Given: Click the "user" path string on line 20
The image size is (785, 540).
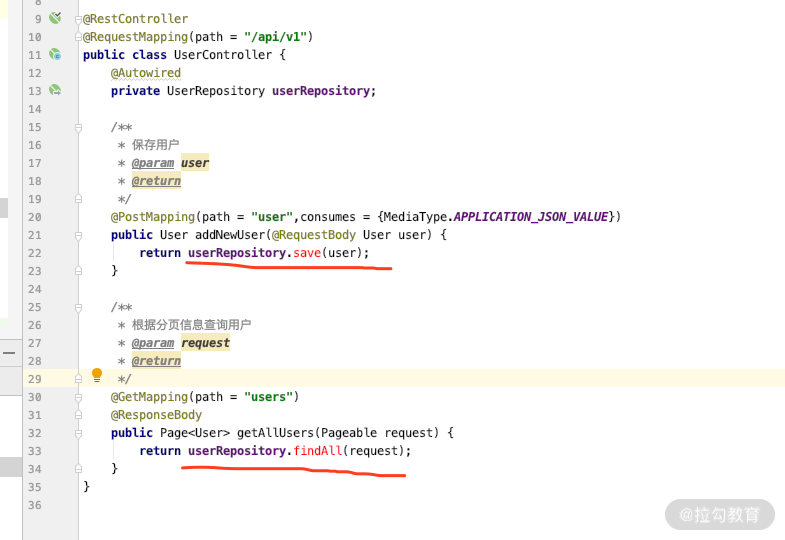Looking at the screenshot, I should click(272, 217).
